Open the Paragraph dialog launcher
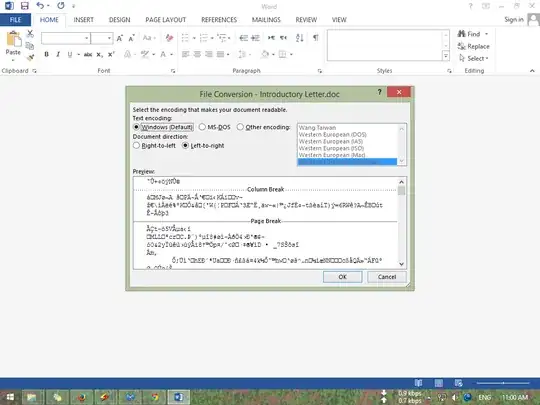The image size is (540, 405). pyautogui.click(x=320, y=71)
